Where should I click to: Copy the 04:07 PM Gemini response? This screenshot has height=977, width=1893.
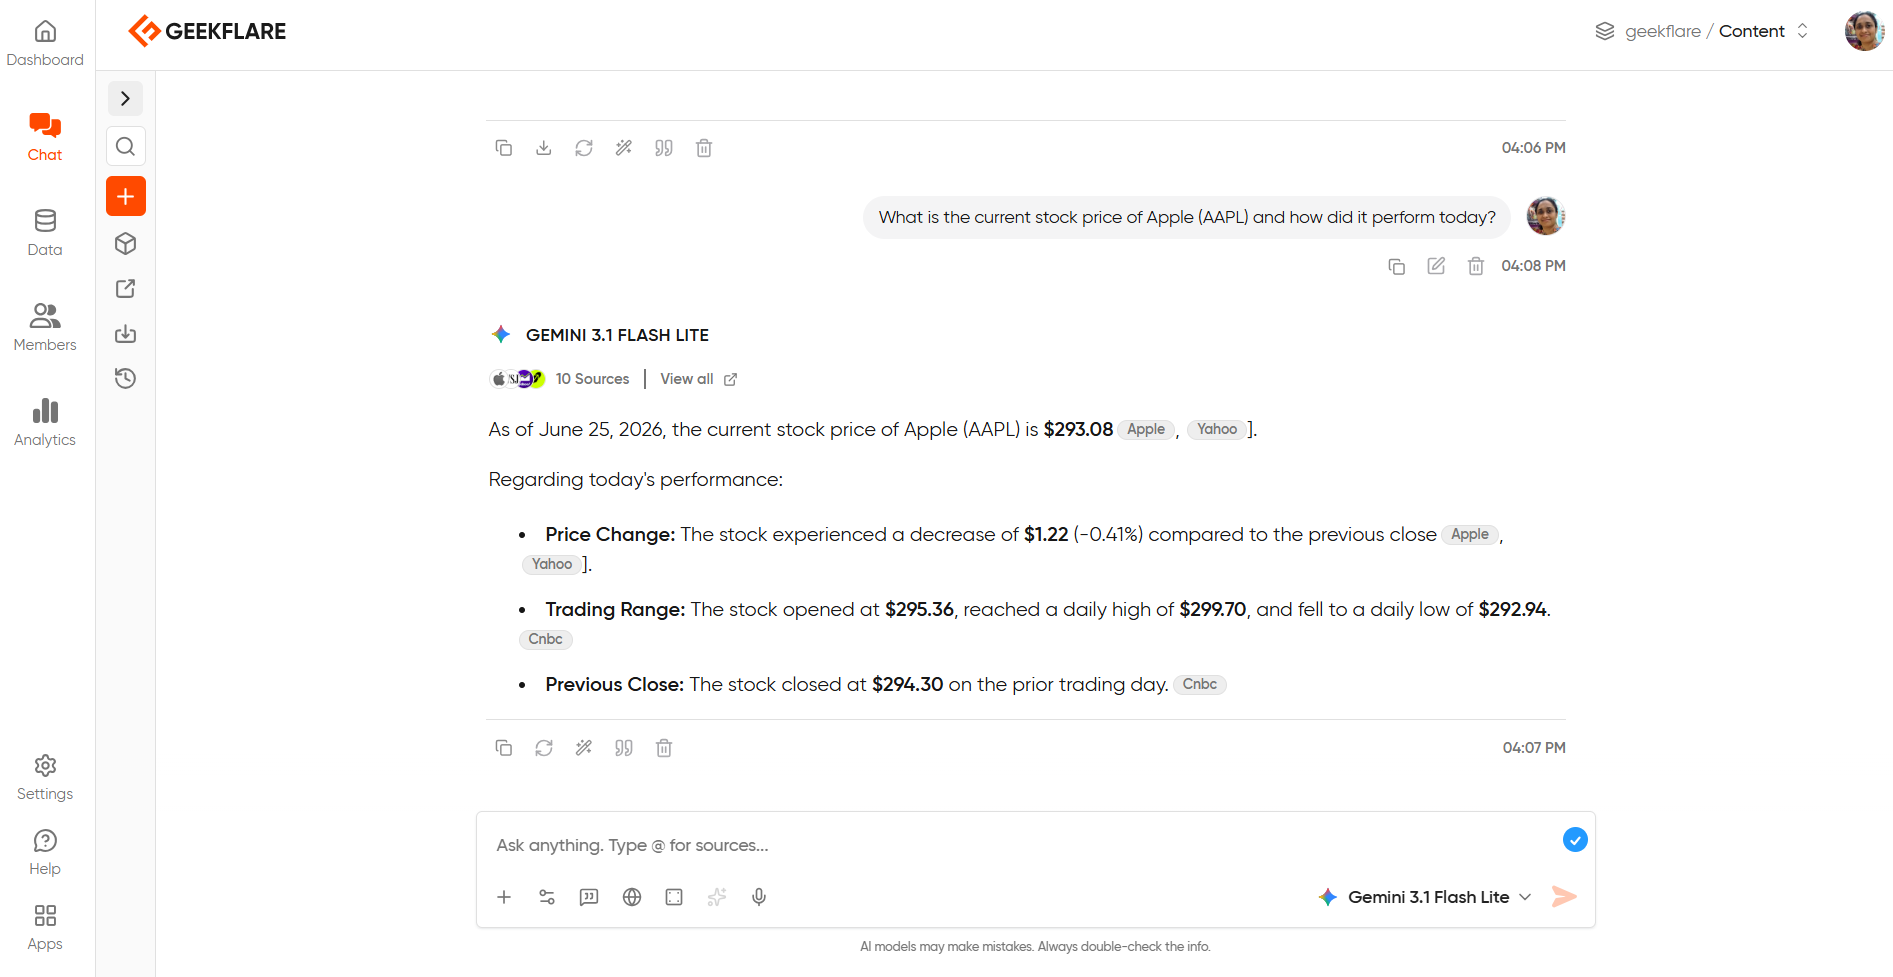tap(504, 748)
